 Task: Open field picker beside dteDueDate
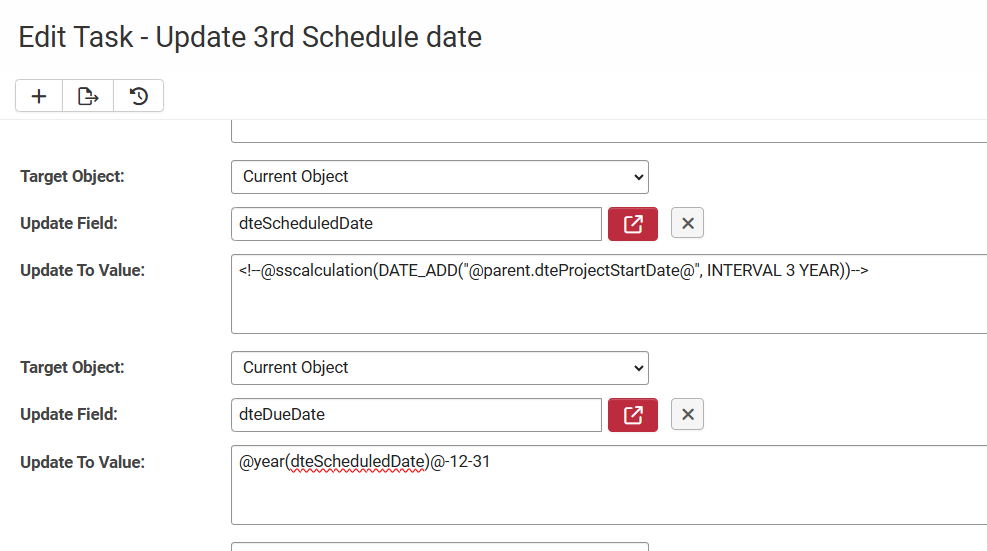[632, 415]
